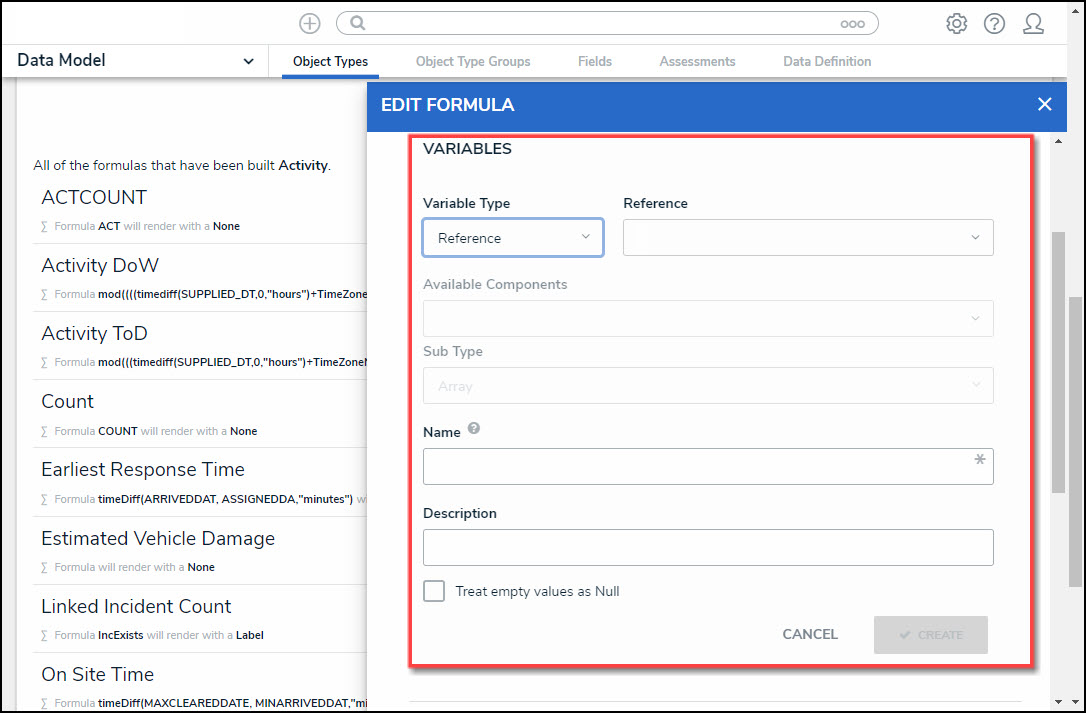Open the Data Model navigation dropdown
Image resolution: width=1086 pixels, height=713 pixels.
pos(135,61)
